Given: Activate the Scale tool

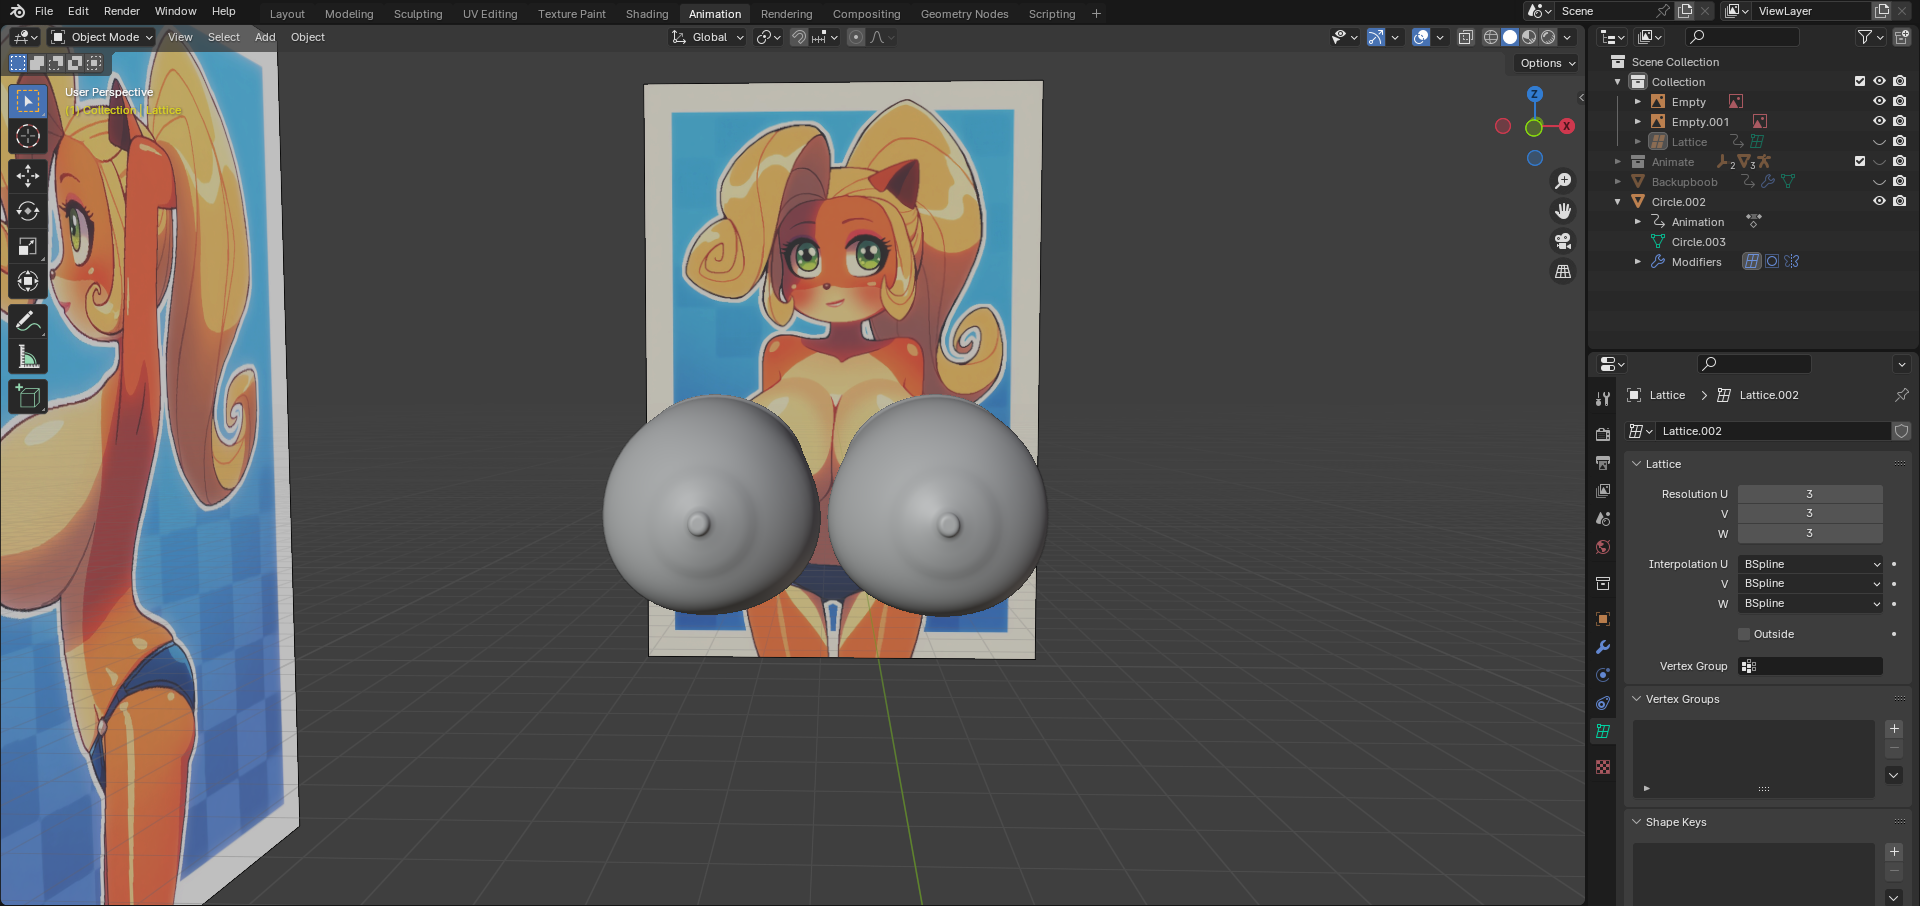Looking at the screenshot, I should pos(28,246).
